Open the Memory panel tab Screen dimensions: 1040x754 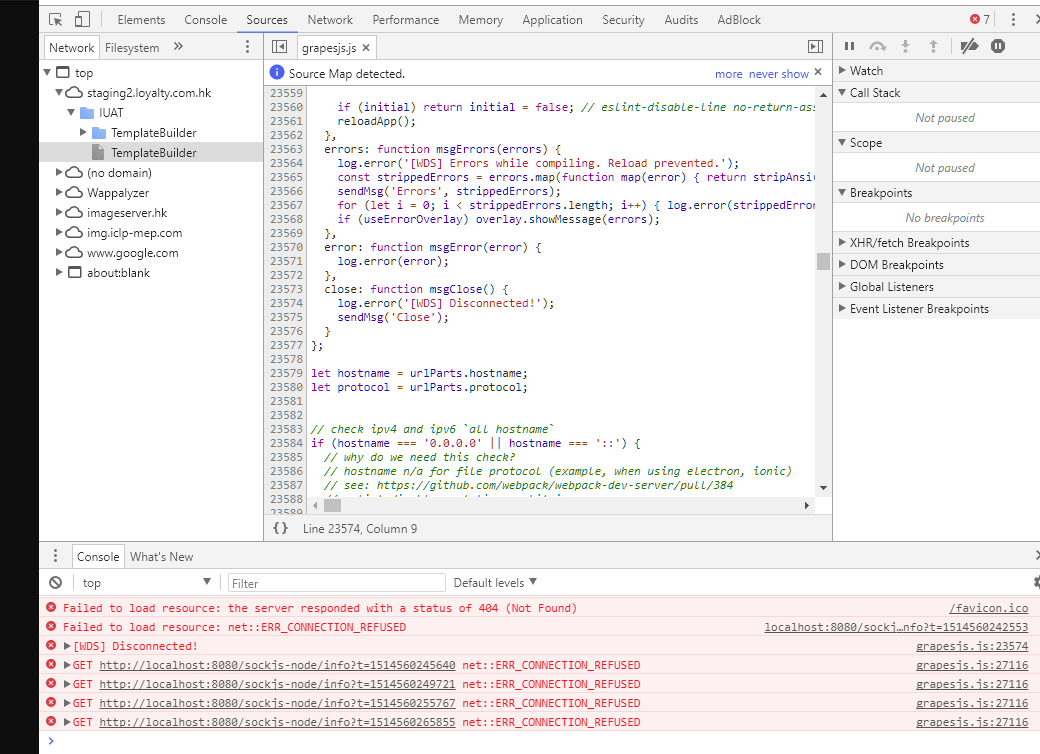click(x=480, y=20)
